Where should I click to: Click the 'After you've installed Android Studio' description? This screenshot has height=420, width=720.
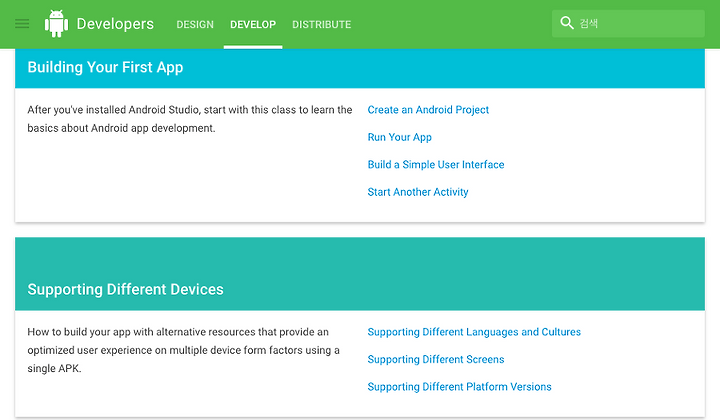190,119
